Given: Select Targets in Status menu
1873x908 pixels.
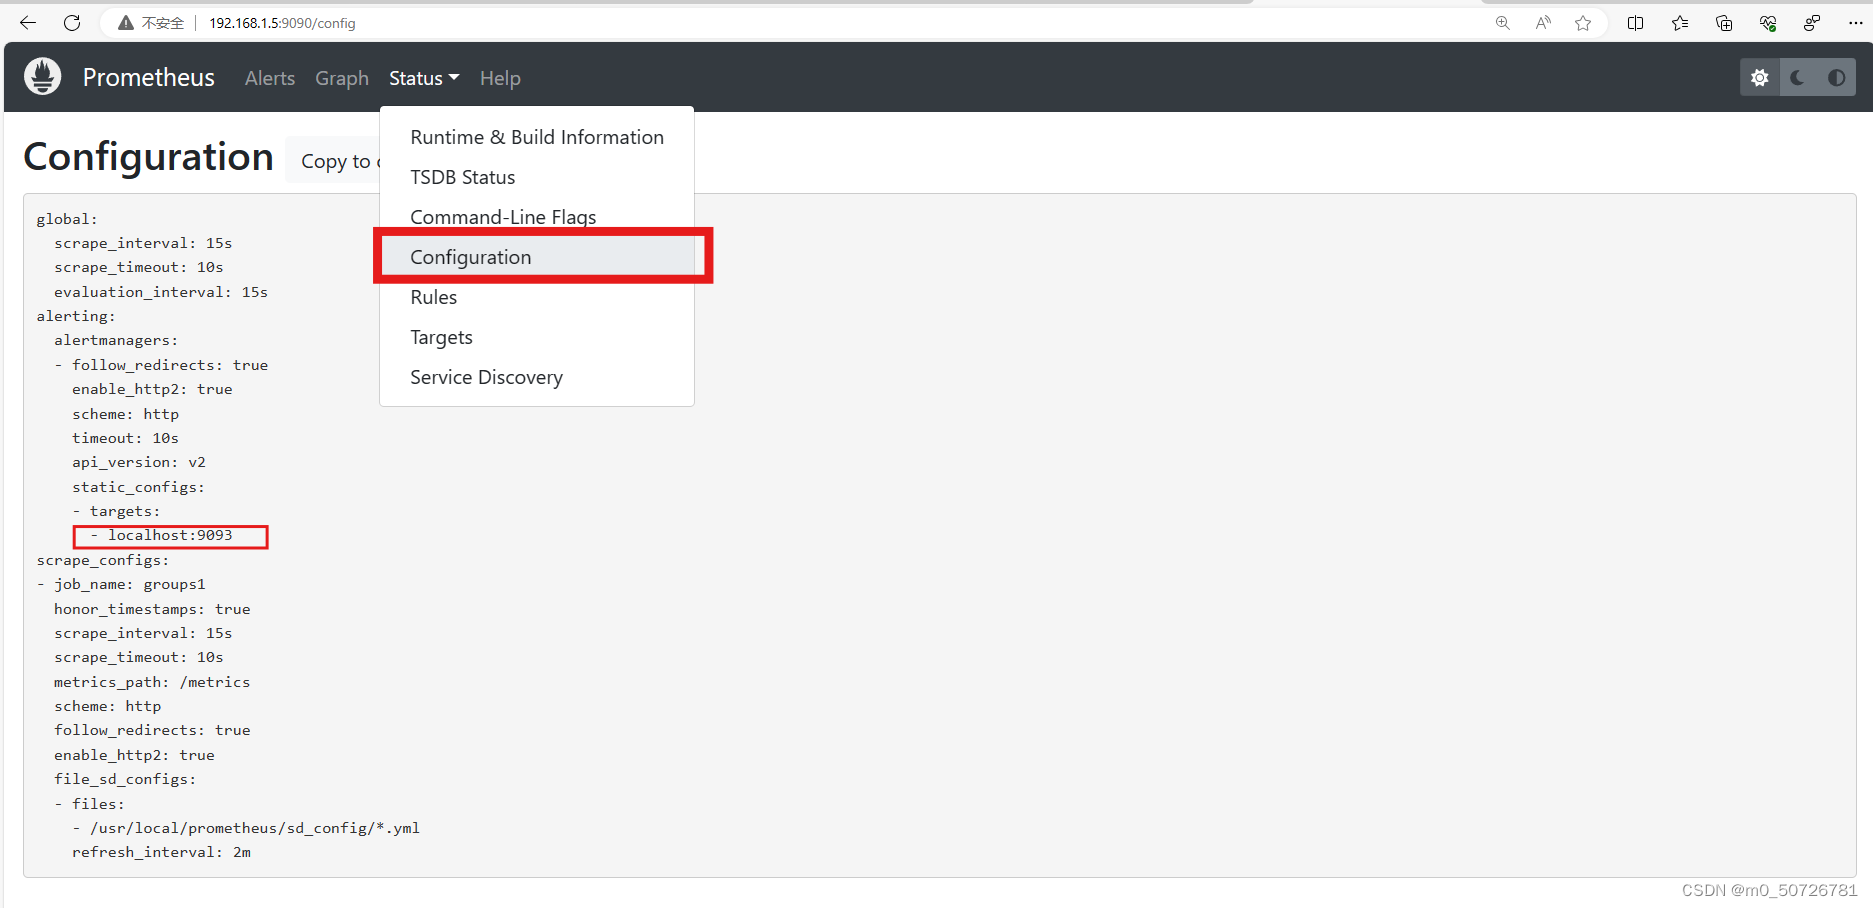Looking at the screenshot, I should [537, 337].
